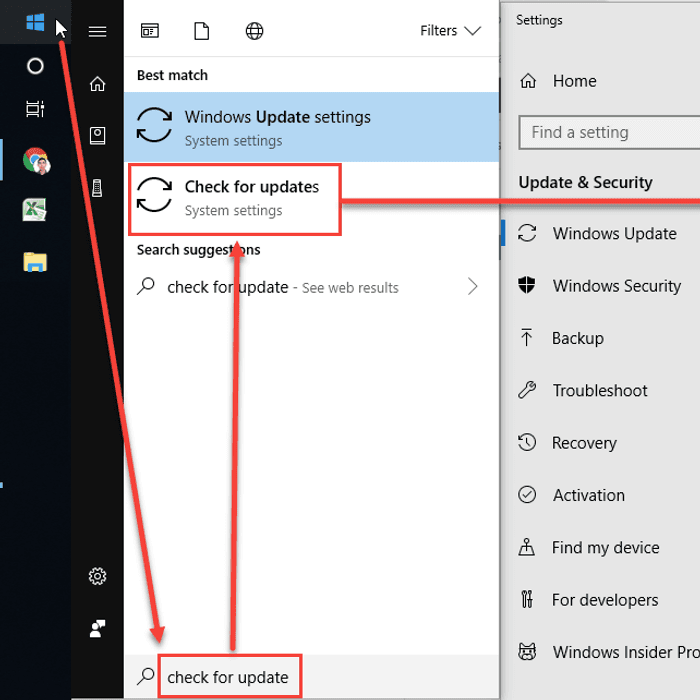Click the Search suggestions label
This screenshot has height=700, width=700.
coord(198,250)
